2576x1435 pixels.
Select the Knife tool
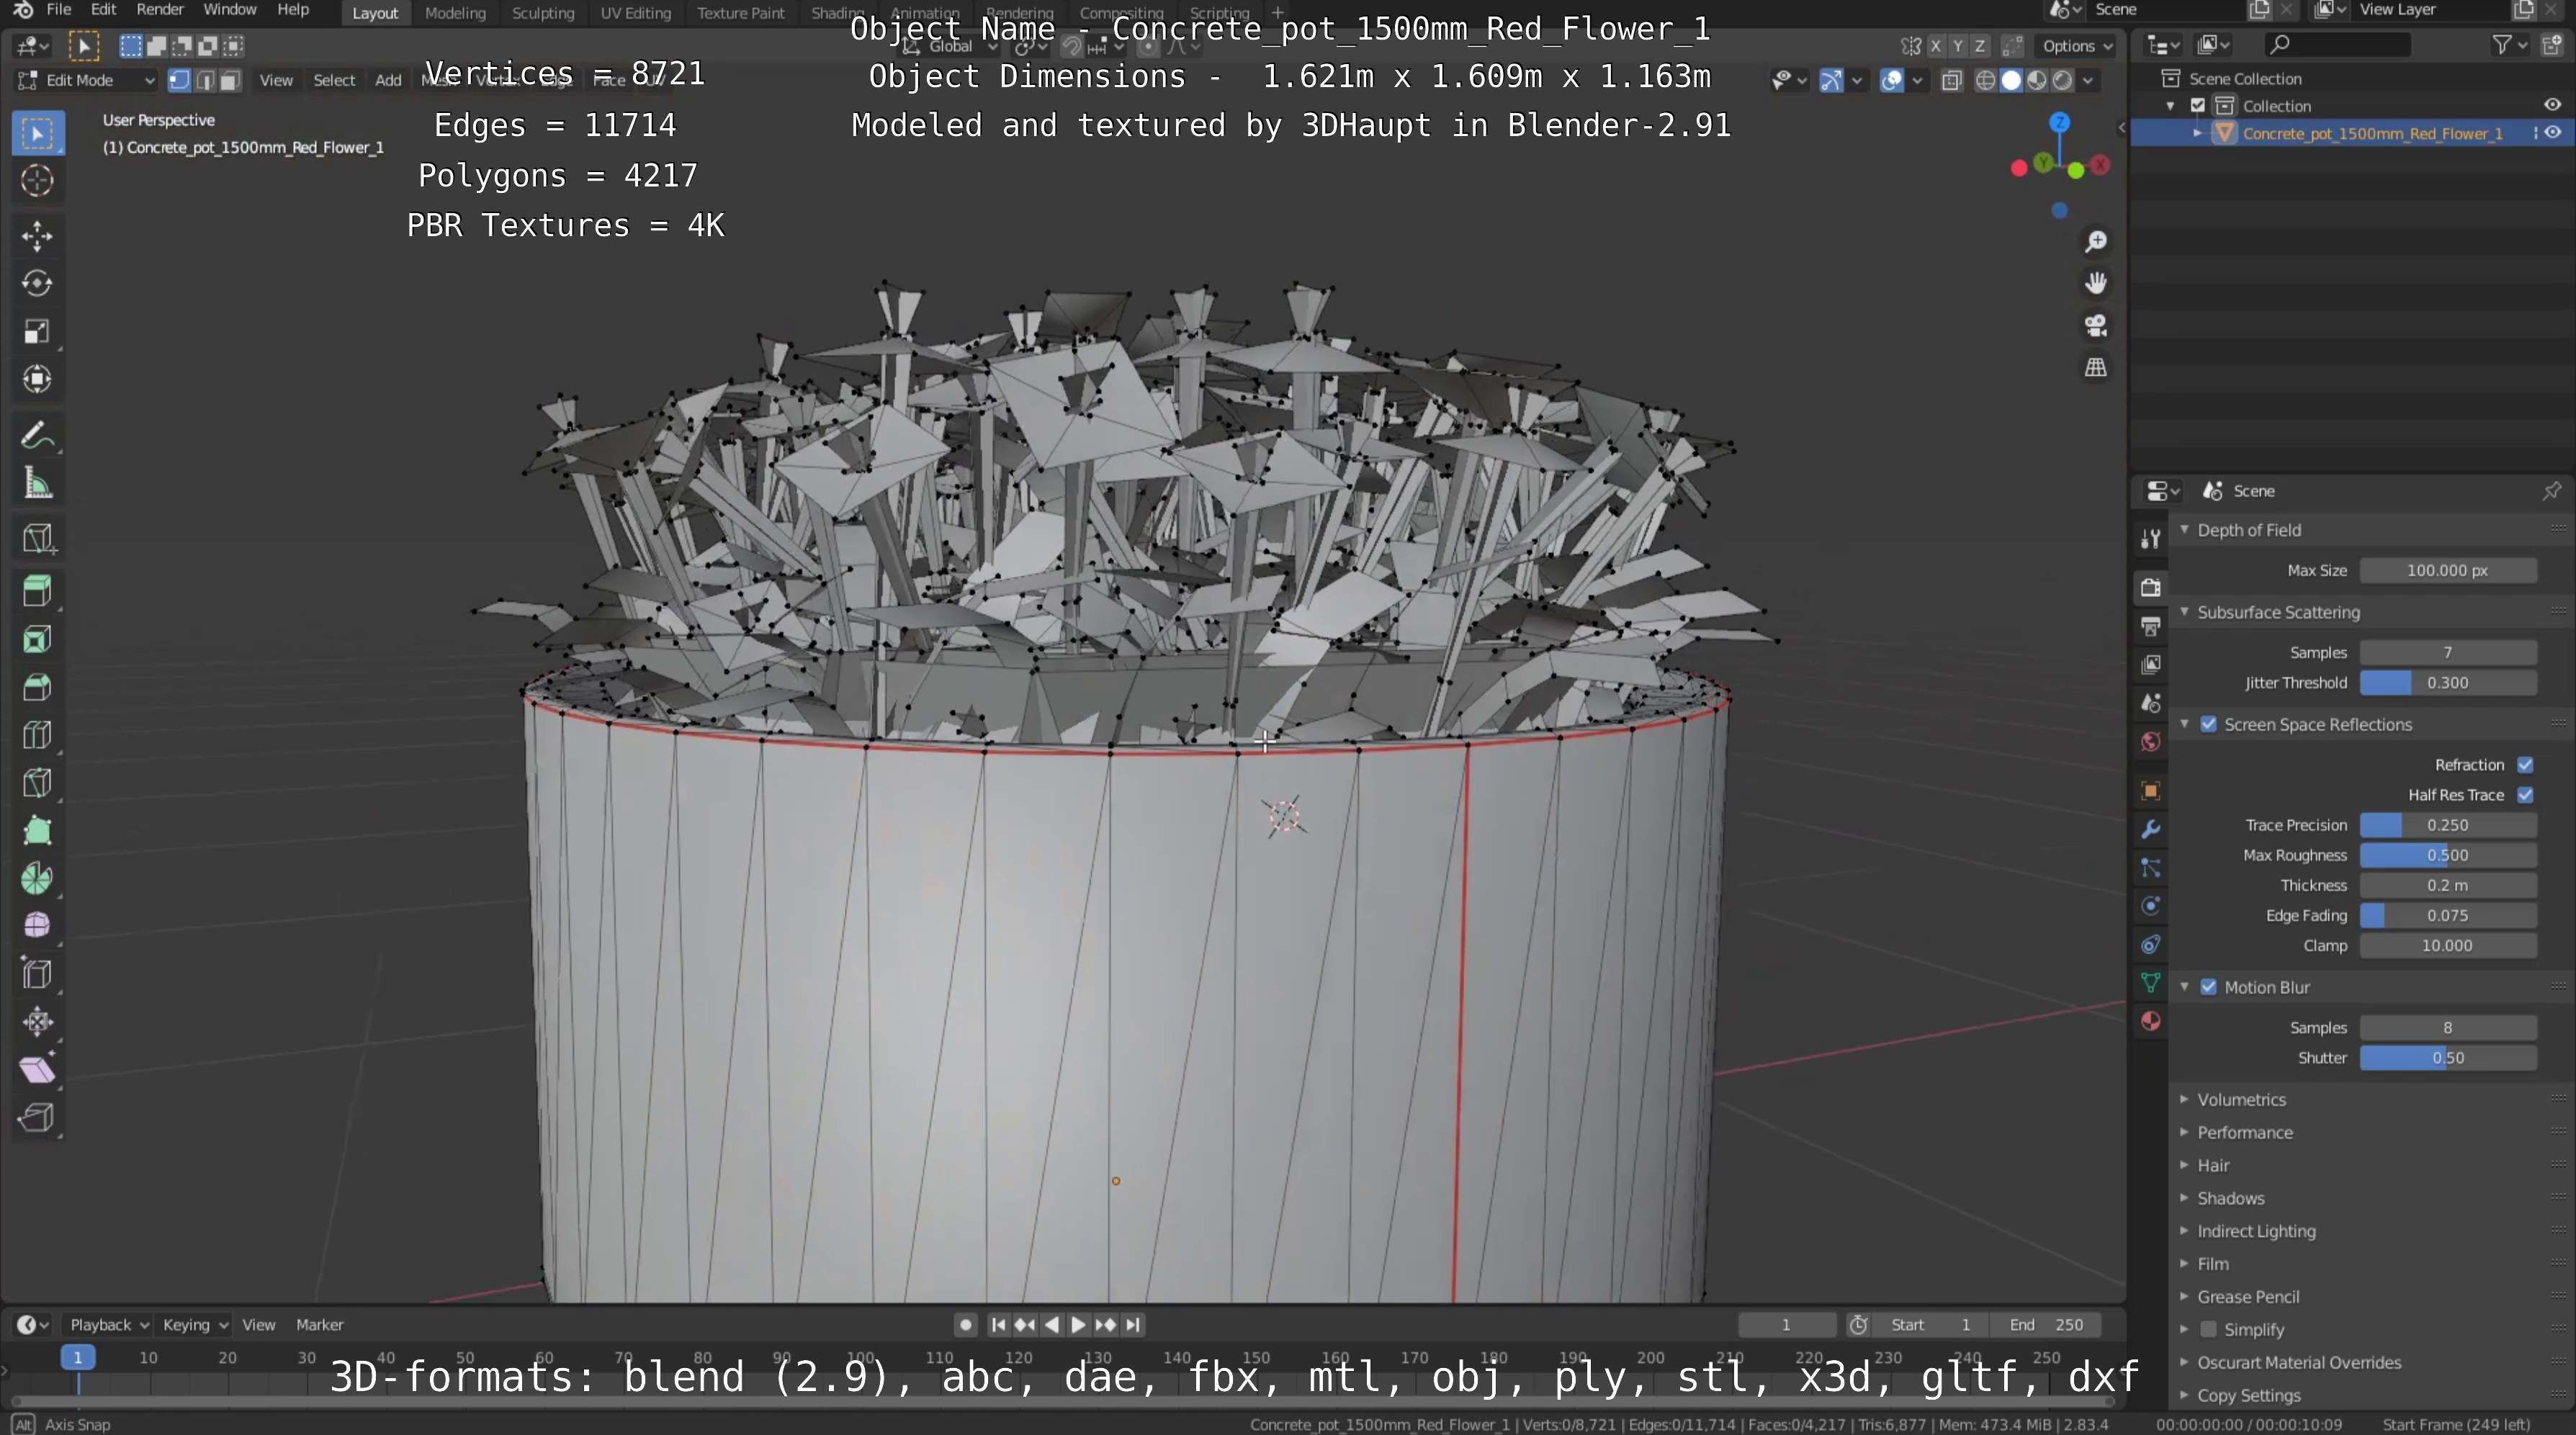click(x=38, y=783)
